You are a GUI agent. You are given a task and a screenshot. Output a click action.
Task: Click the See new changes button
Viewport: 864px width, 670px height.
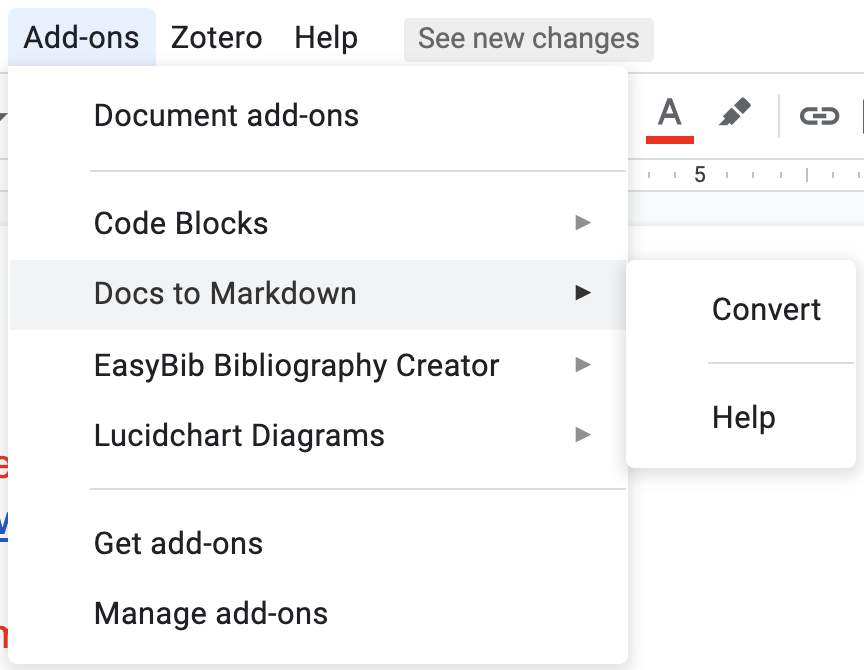528,39
